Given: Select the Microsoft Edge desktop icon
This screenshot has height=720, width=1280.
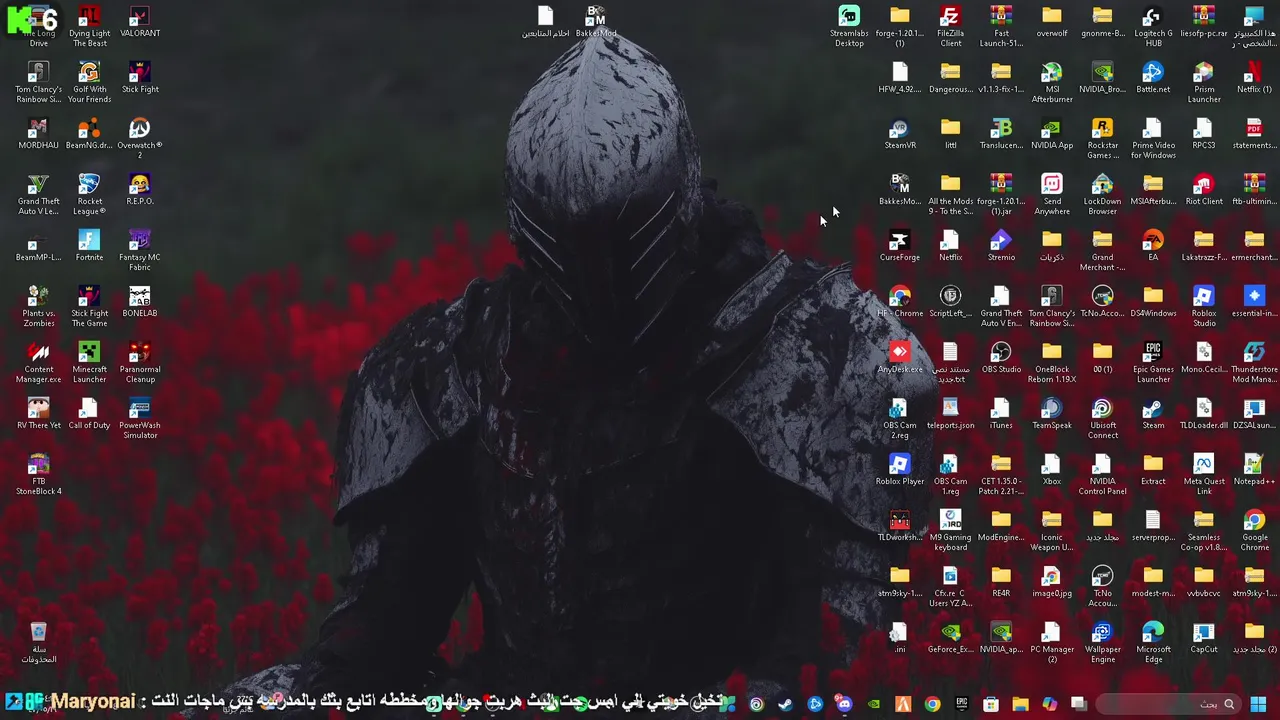Looking at the screenshot, I should pyautogui.click(x=1153, y=642).
